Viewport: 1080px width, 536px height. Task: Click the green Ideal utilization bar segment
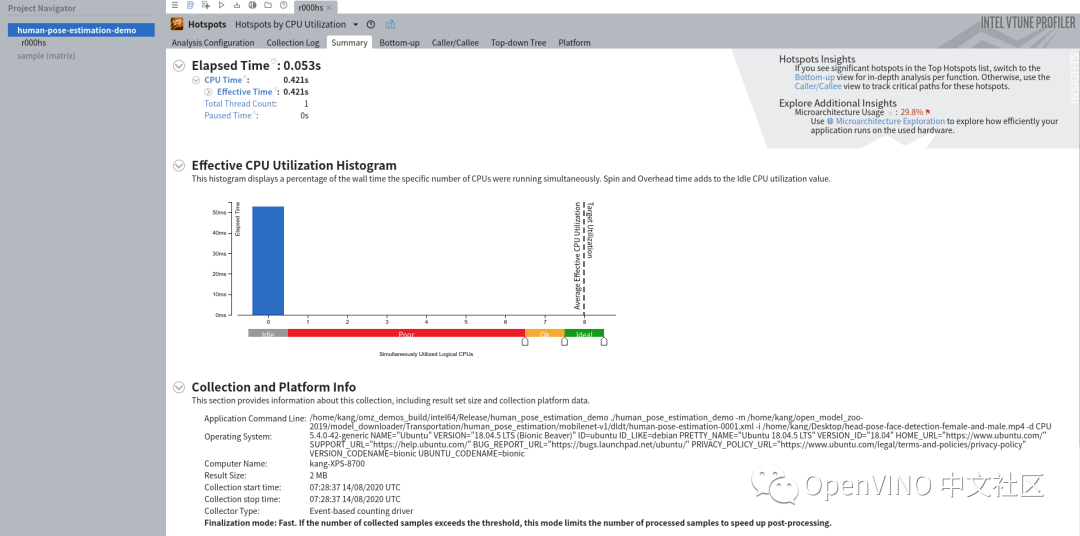pyautogui.click(x=584, y=333)
